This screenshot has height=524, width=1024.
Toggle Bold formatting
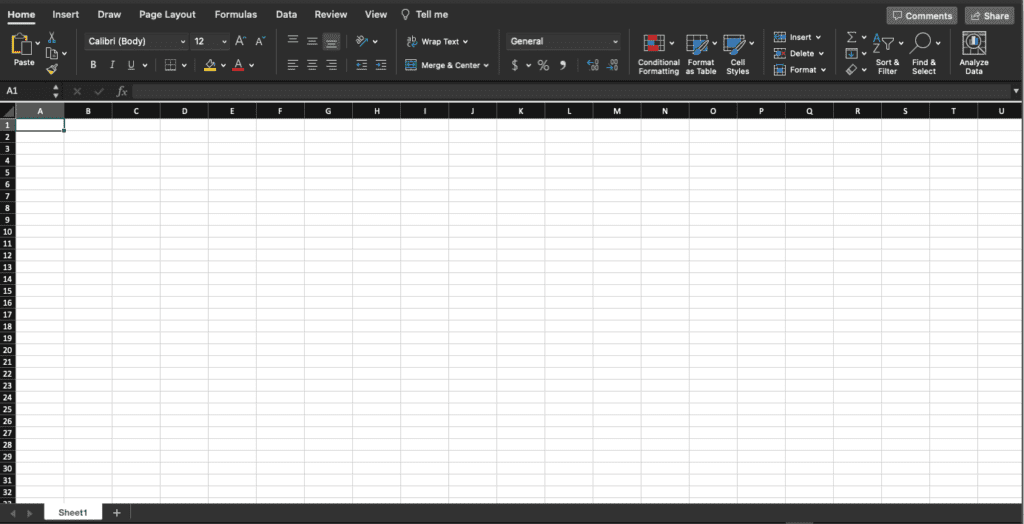(x=93, y=65)
